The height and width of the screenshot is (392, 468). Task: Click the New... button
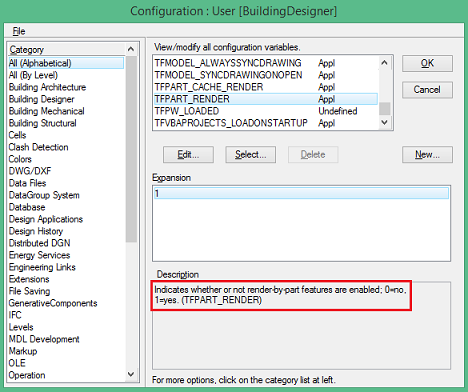coord(427,155)
